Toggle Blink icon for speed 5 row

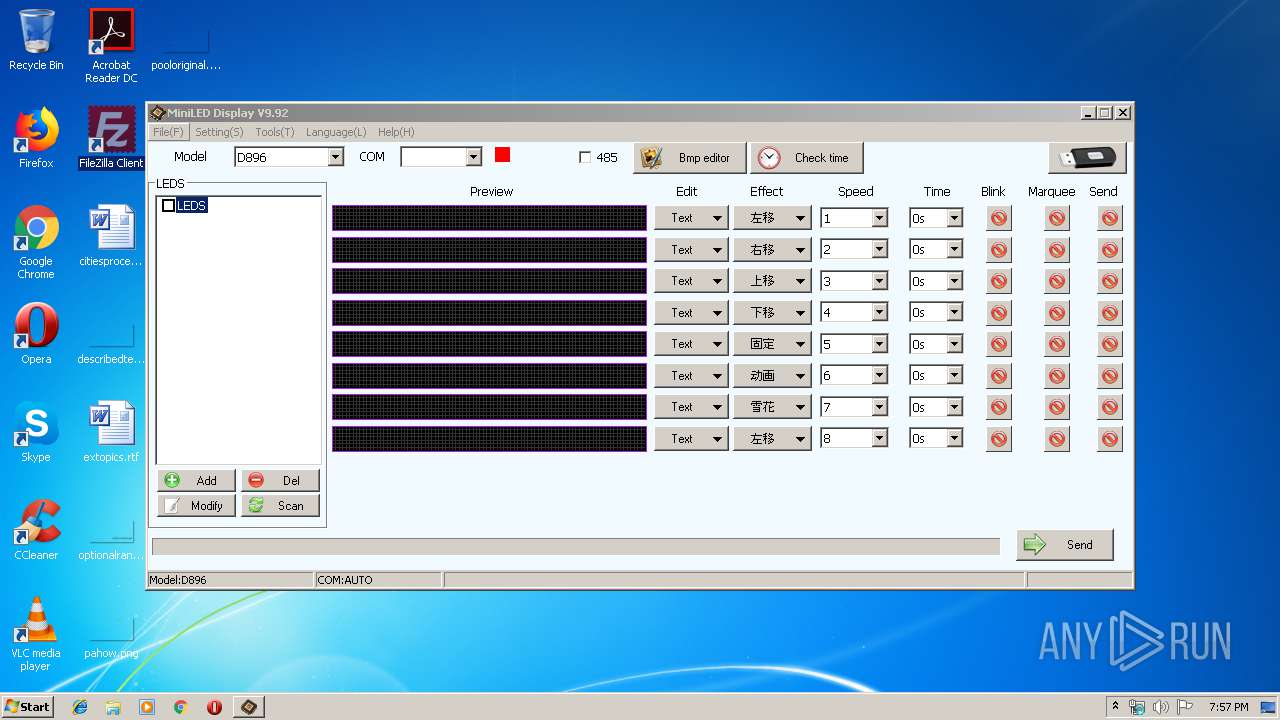[x=998, y=344]
